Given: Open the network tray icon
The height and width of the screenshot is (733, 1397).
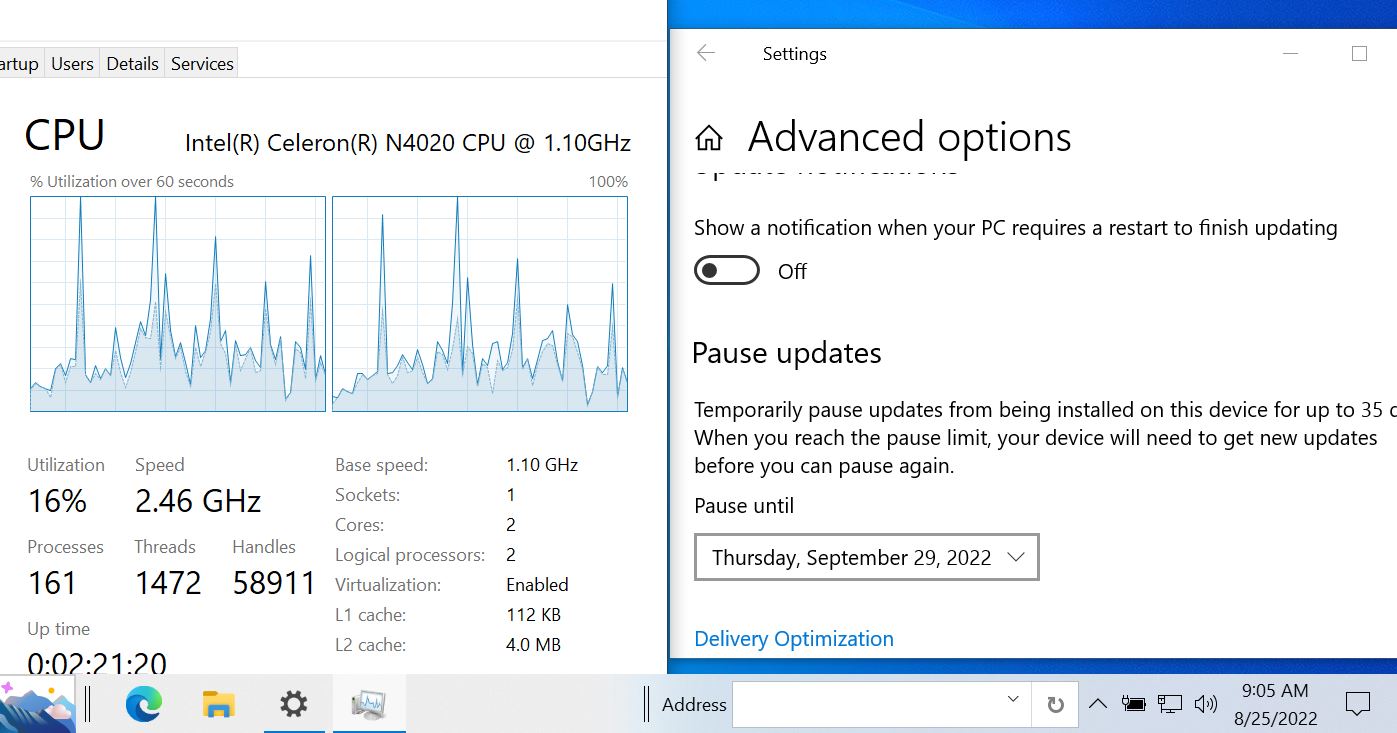Looking at the screenshot, I should point(1170,704).
